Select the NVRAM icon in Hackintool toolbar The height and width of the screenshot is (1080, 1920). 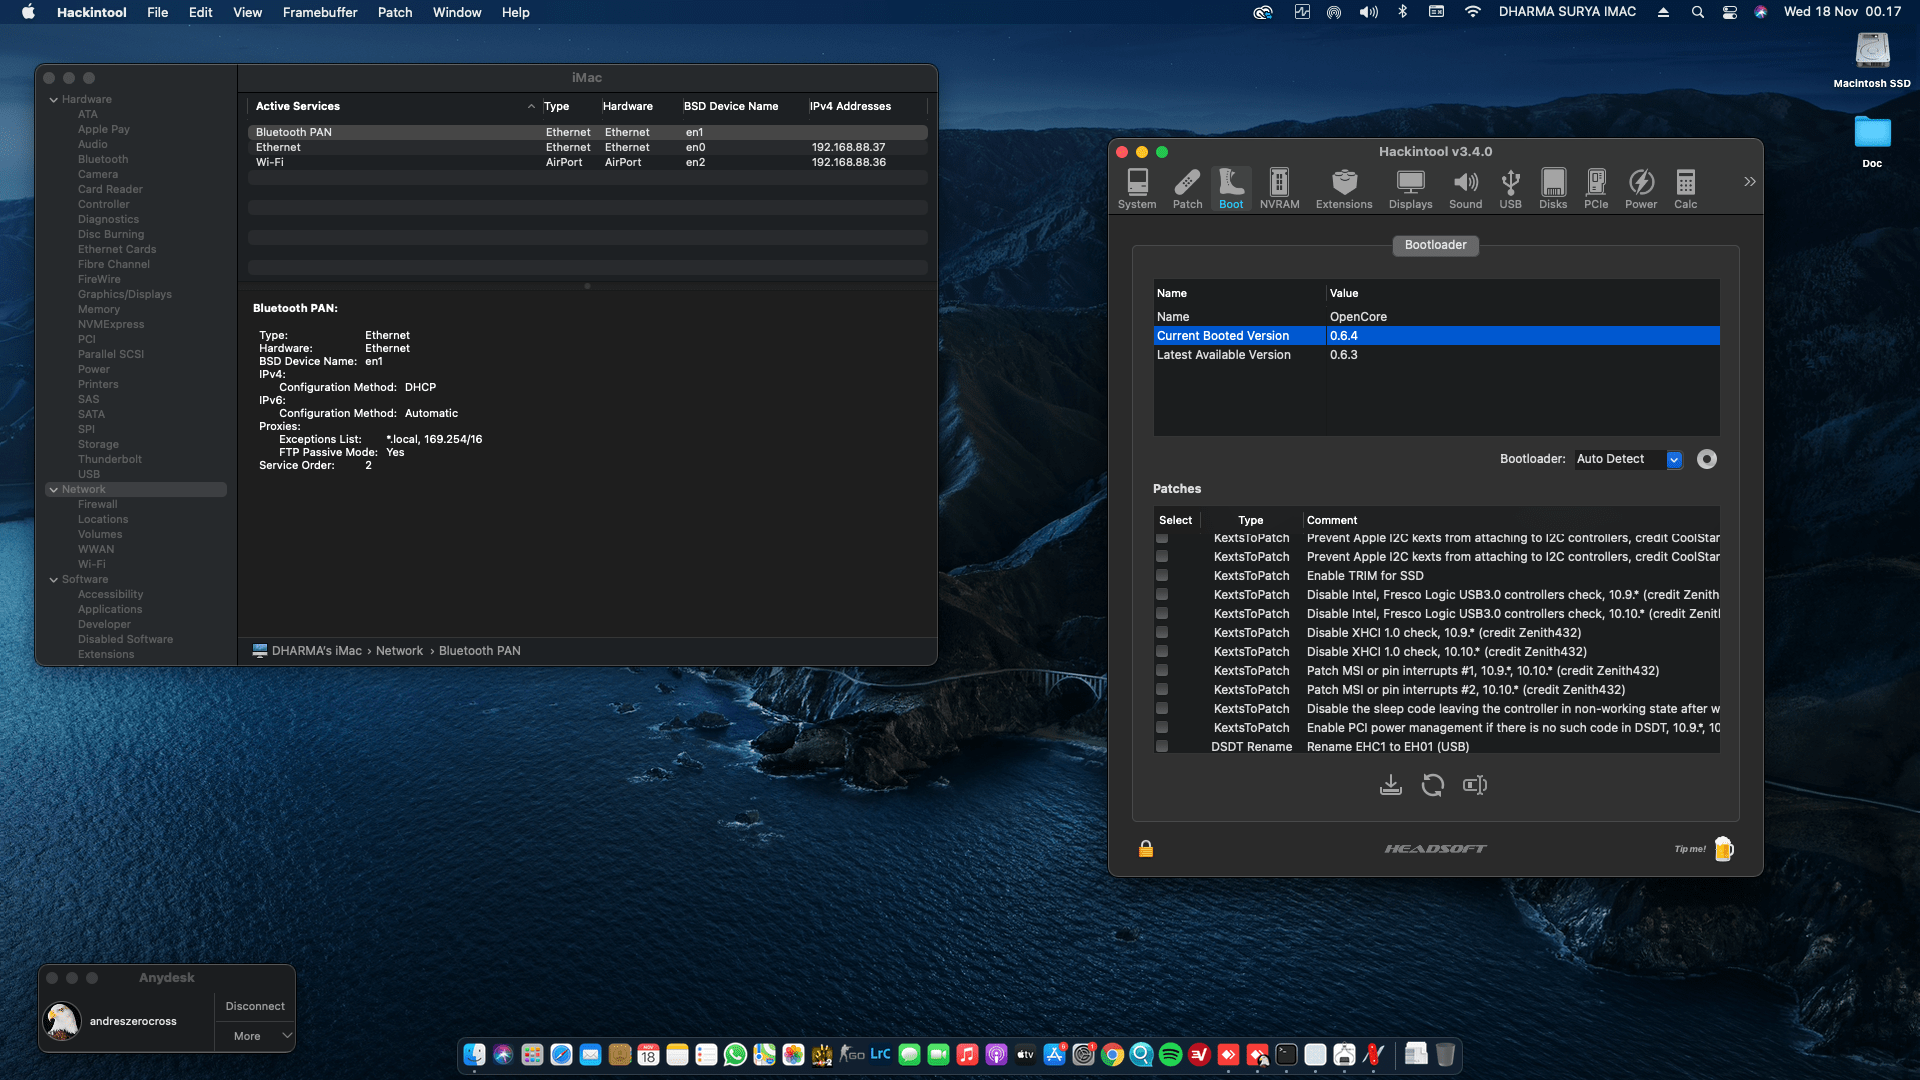pos(1279,188)
